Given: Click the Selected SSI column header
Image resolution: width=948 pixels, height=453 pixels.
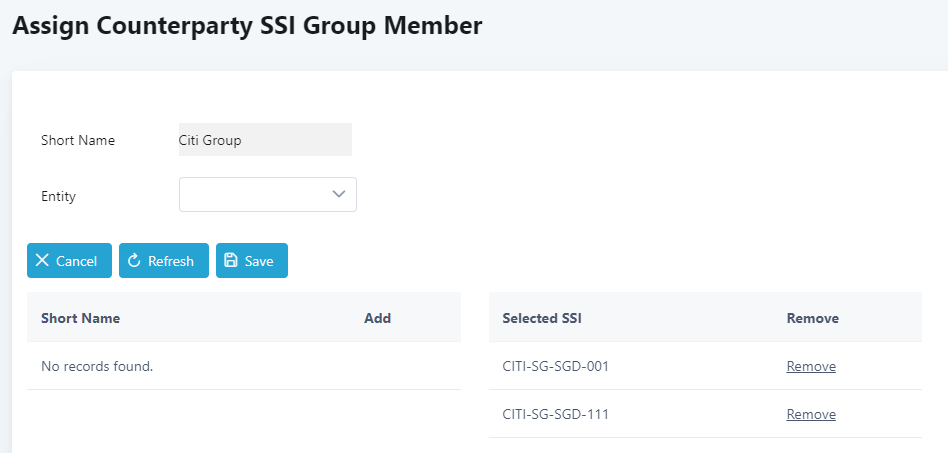Looking at the screenshot, I should (x=542, y=318).
